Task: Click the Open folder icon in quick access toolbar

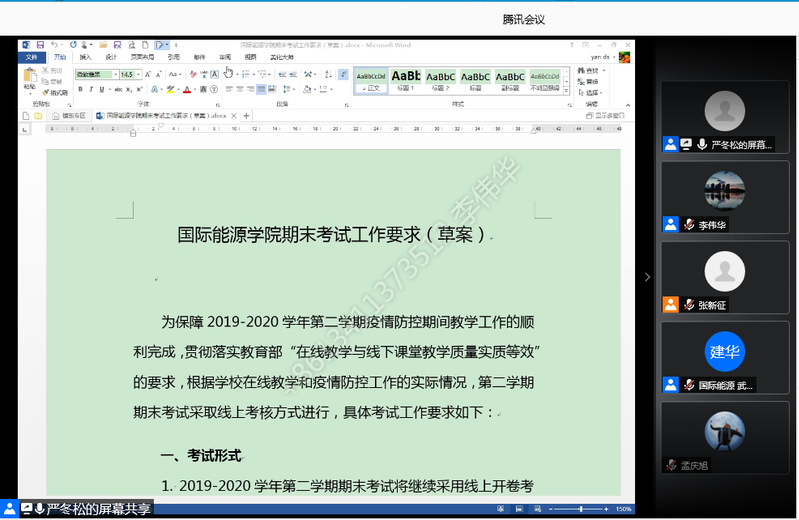Action: pos(103,45)
